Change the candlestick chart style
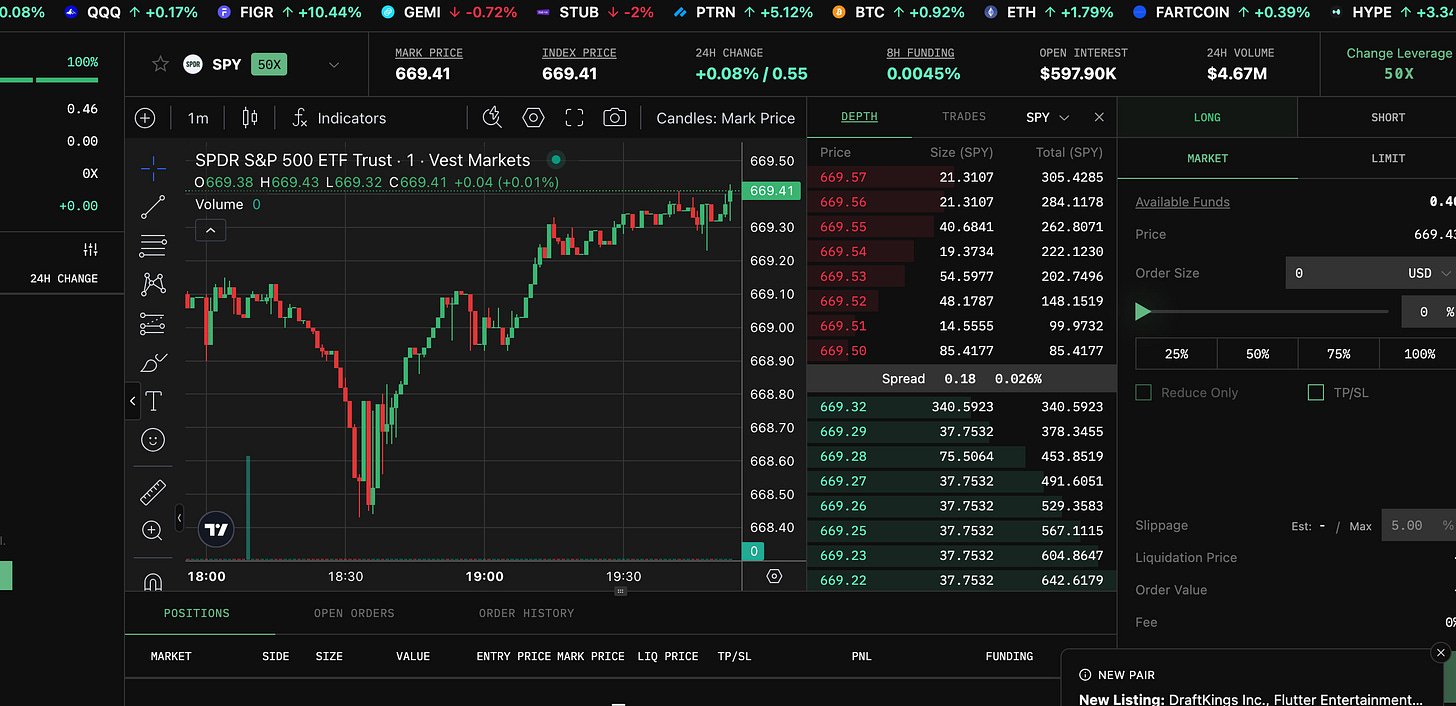The width and height of the screenshot is (1456, 706). (x=250, y=118)
